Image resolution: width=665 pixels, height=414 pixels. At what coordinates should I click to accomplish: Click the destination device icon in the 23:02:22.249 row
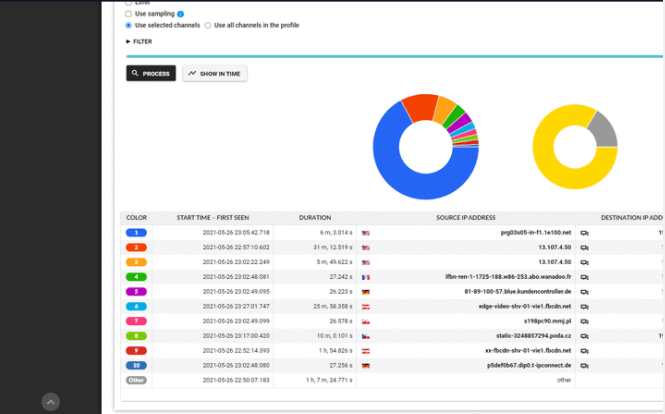click(x=584, y=263)
